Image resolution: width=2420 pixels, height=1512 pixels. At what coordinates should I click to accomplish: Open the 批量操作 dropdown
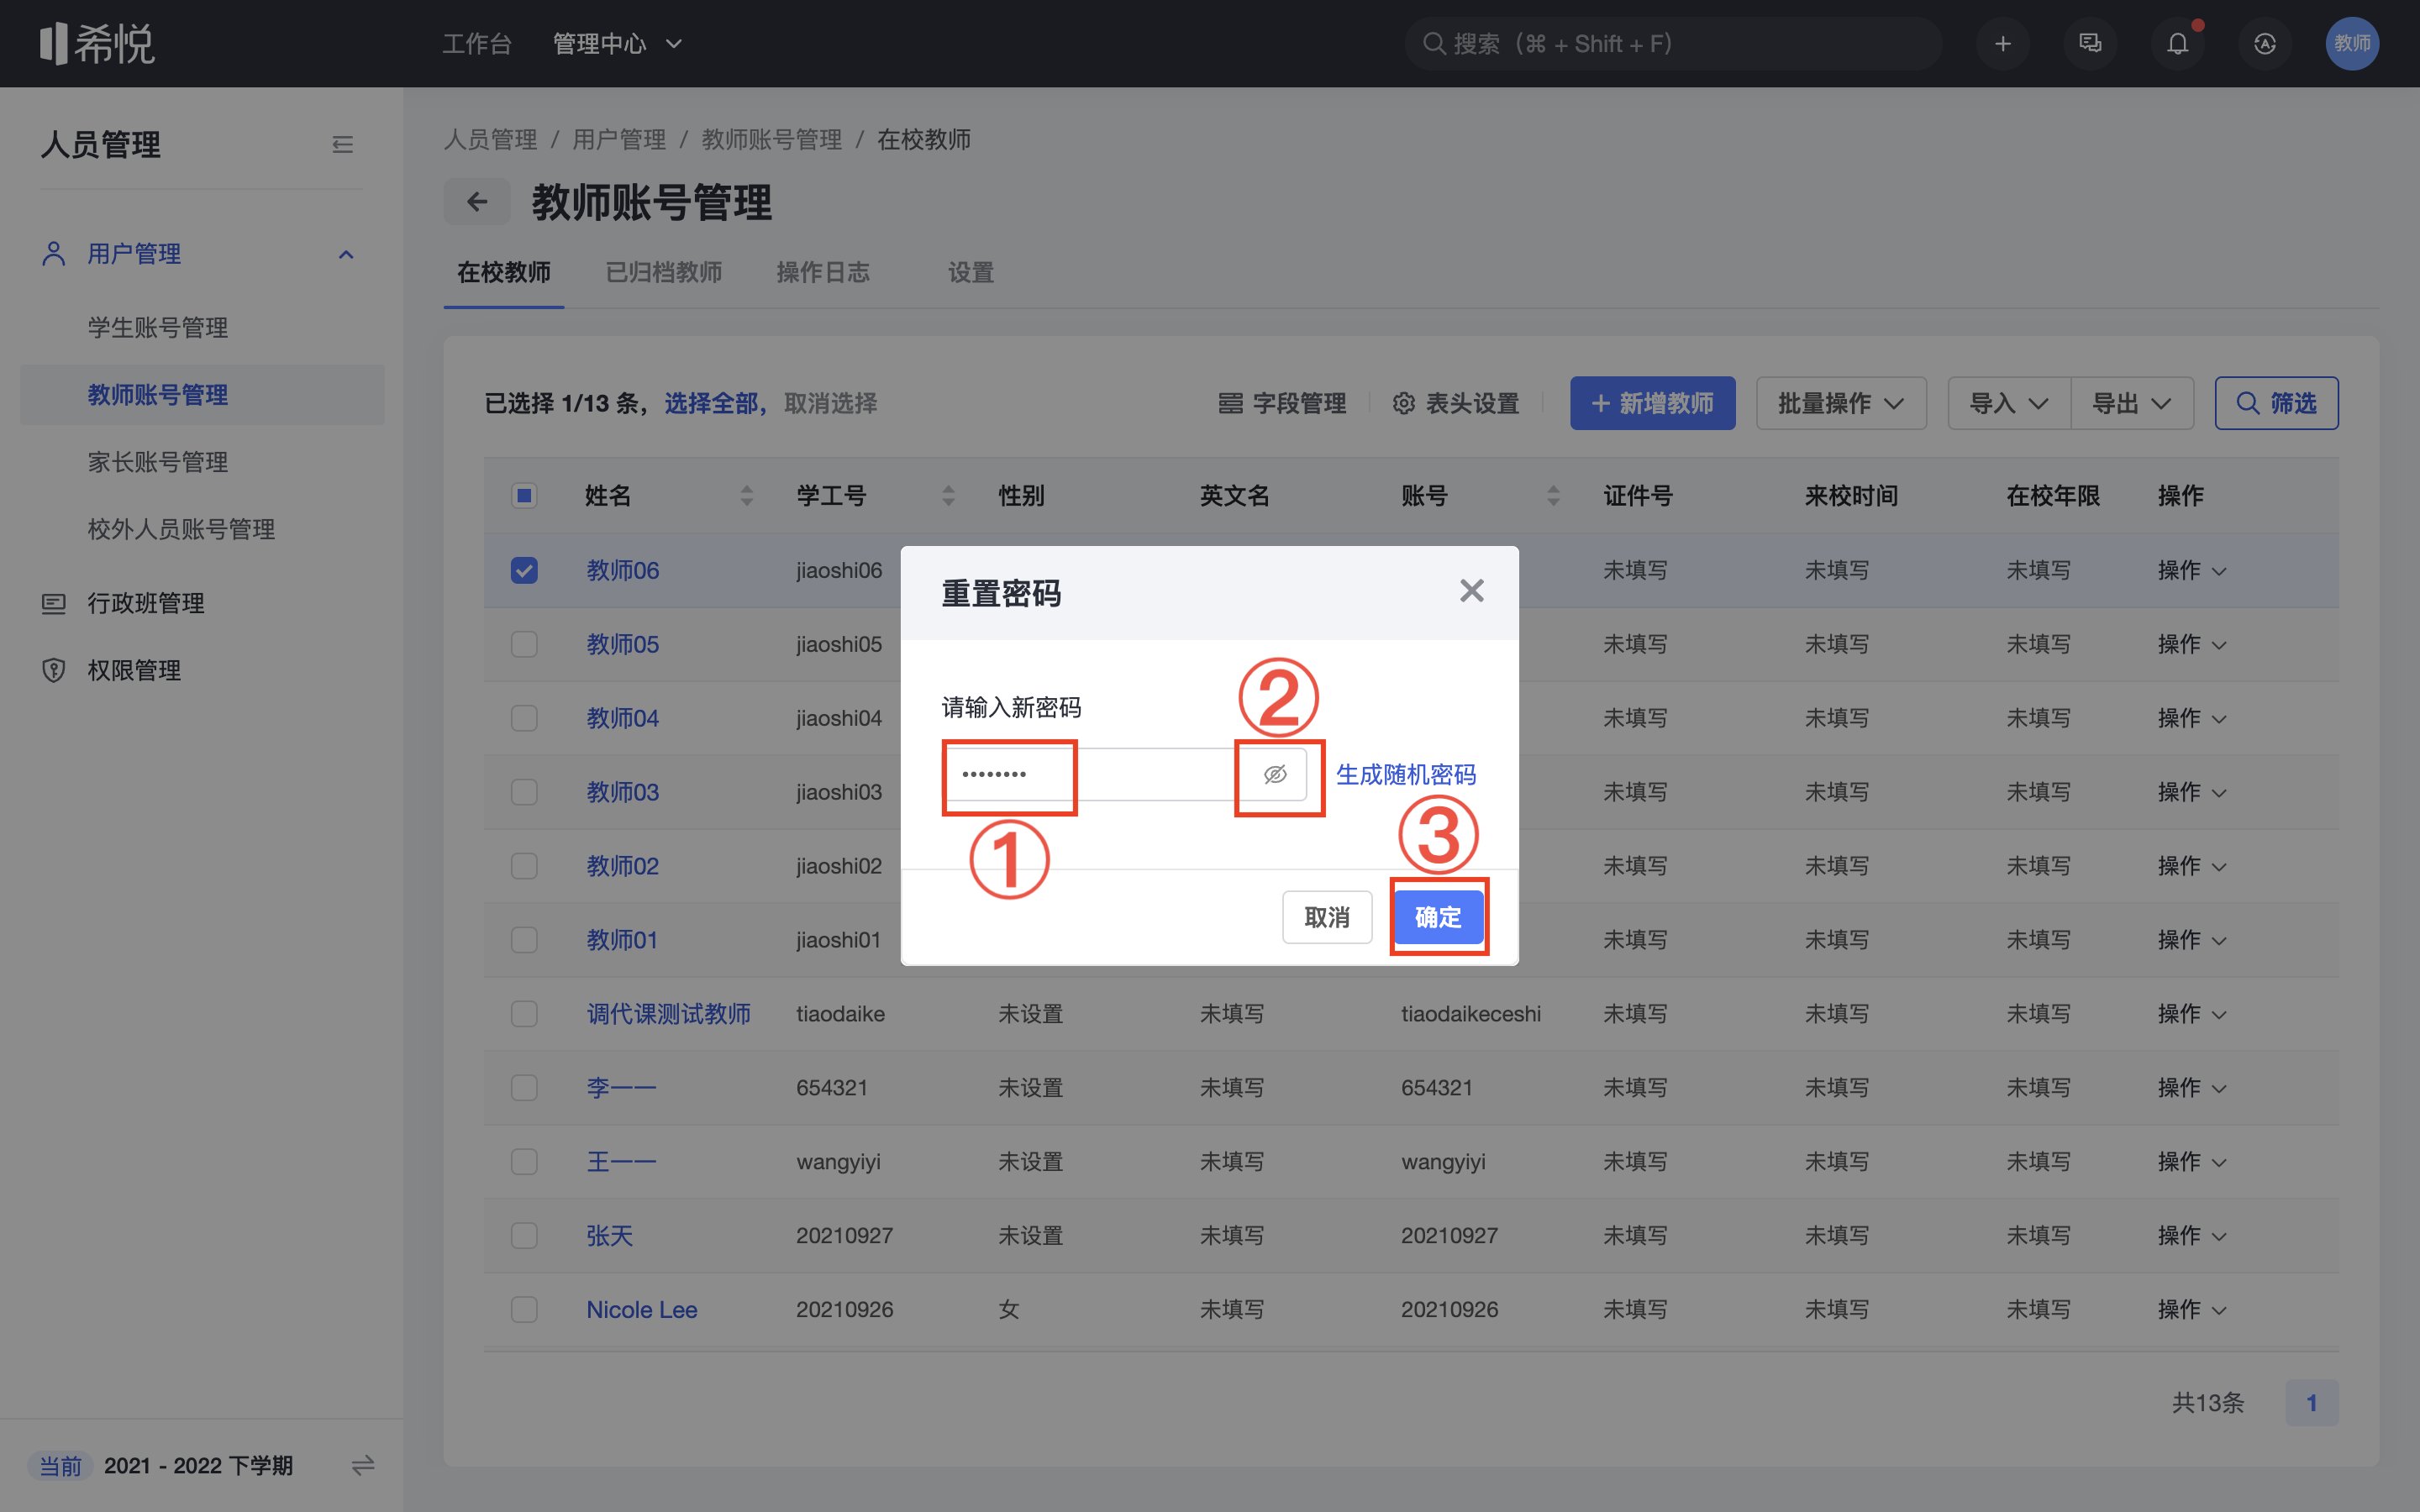[x=1840, y=403]
